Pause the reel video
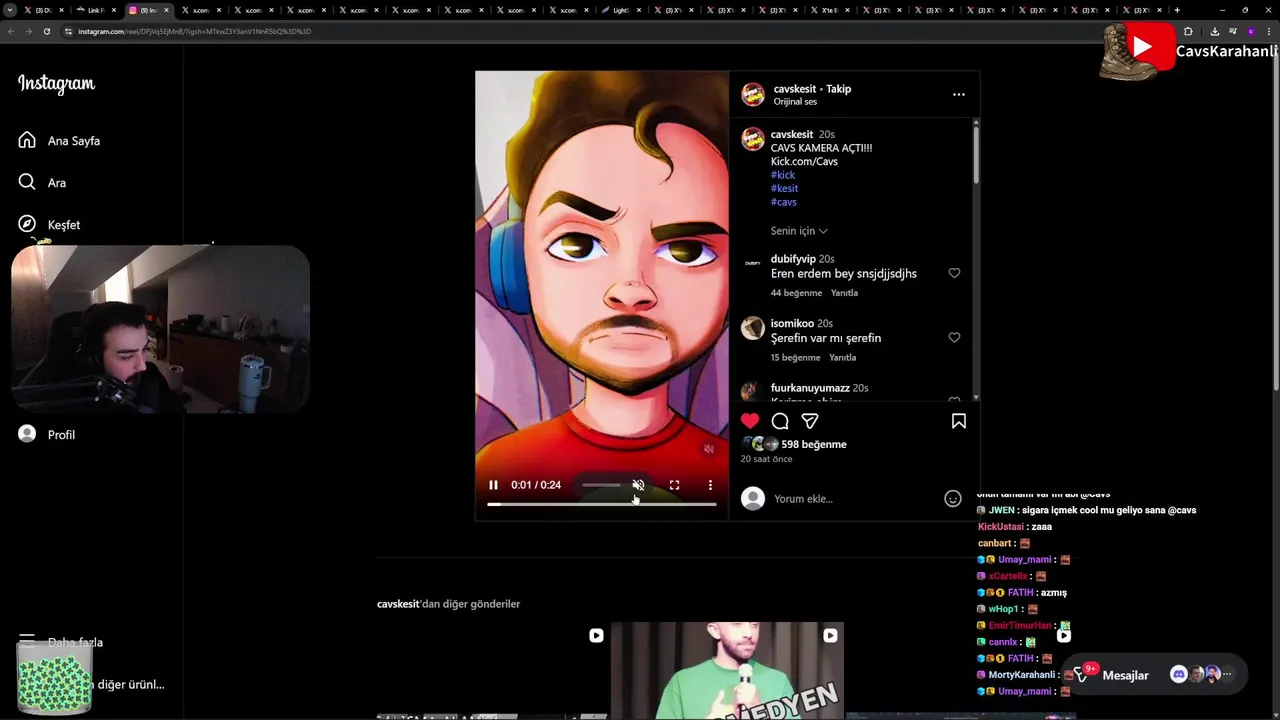The width and height of the screenshot is (1280, 720). pyautogui.click(x=493, y=485)
